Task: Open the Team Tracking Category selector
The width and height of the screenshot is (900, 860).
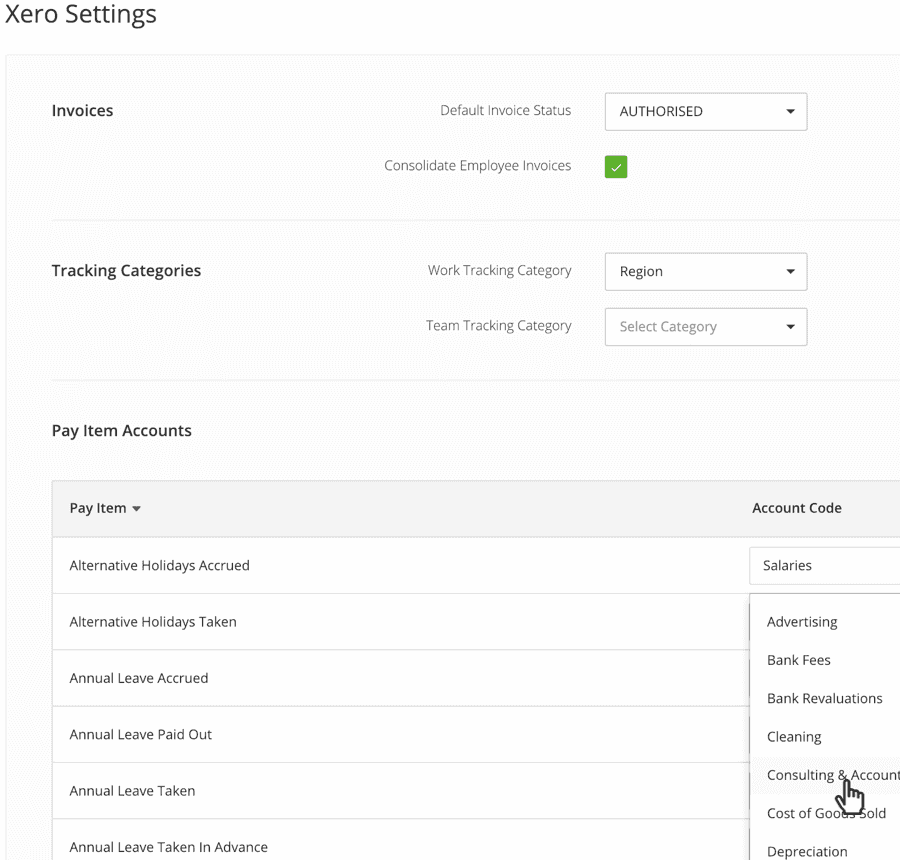Action: tap(705, 327)
